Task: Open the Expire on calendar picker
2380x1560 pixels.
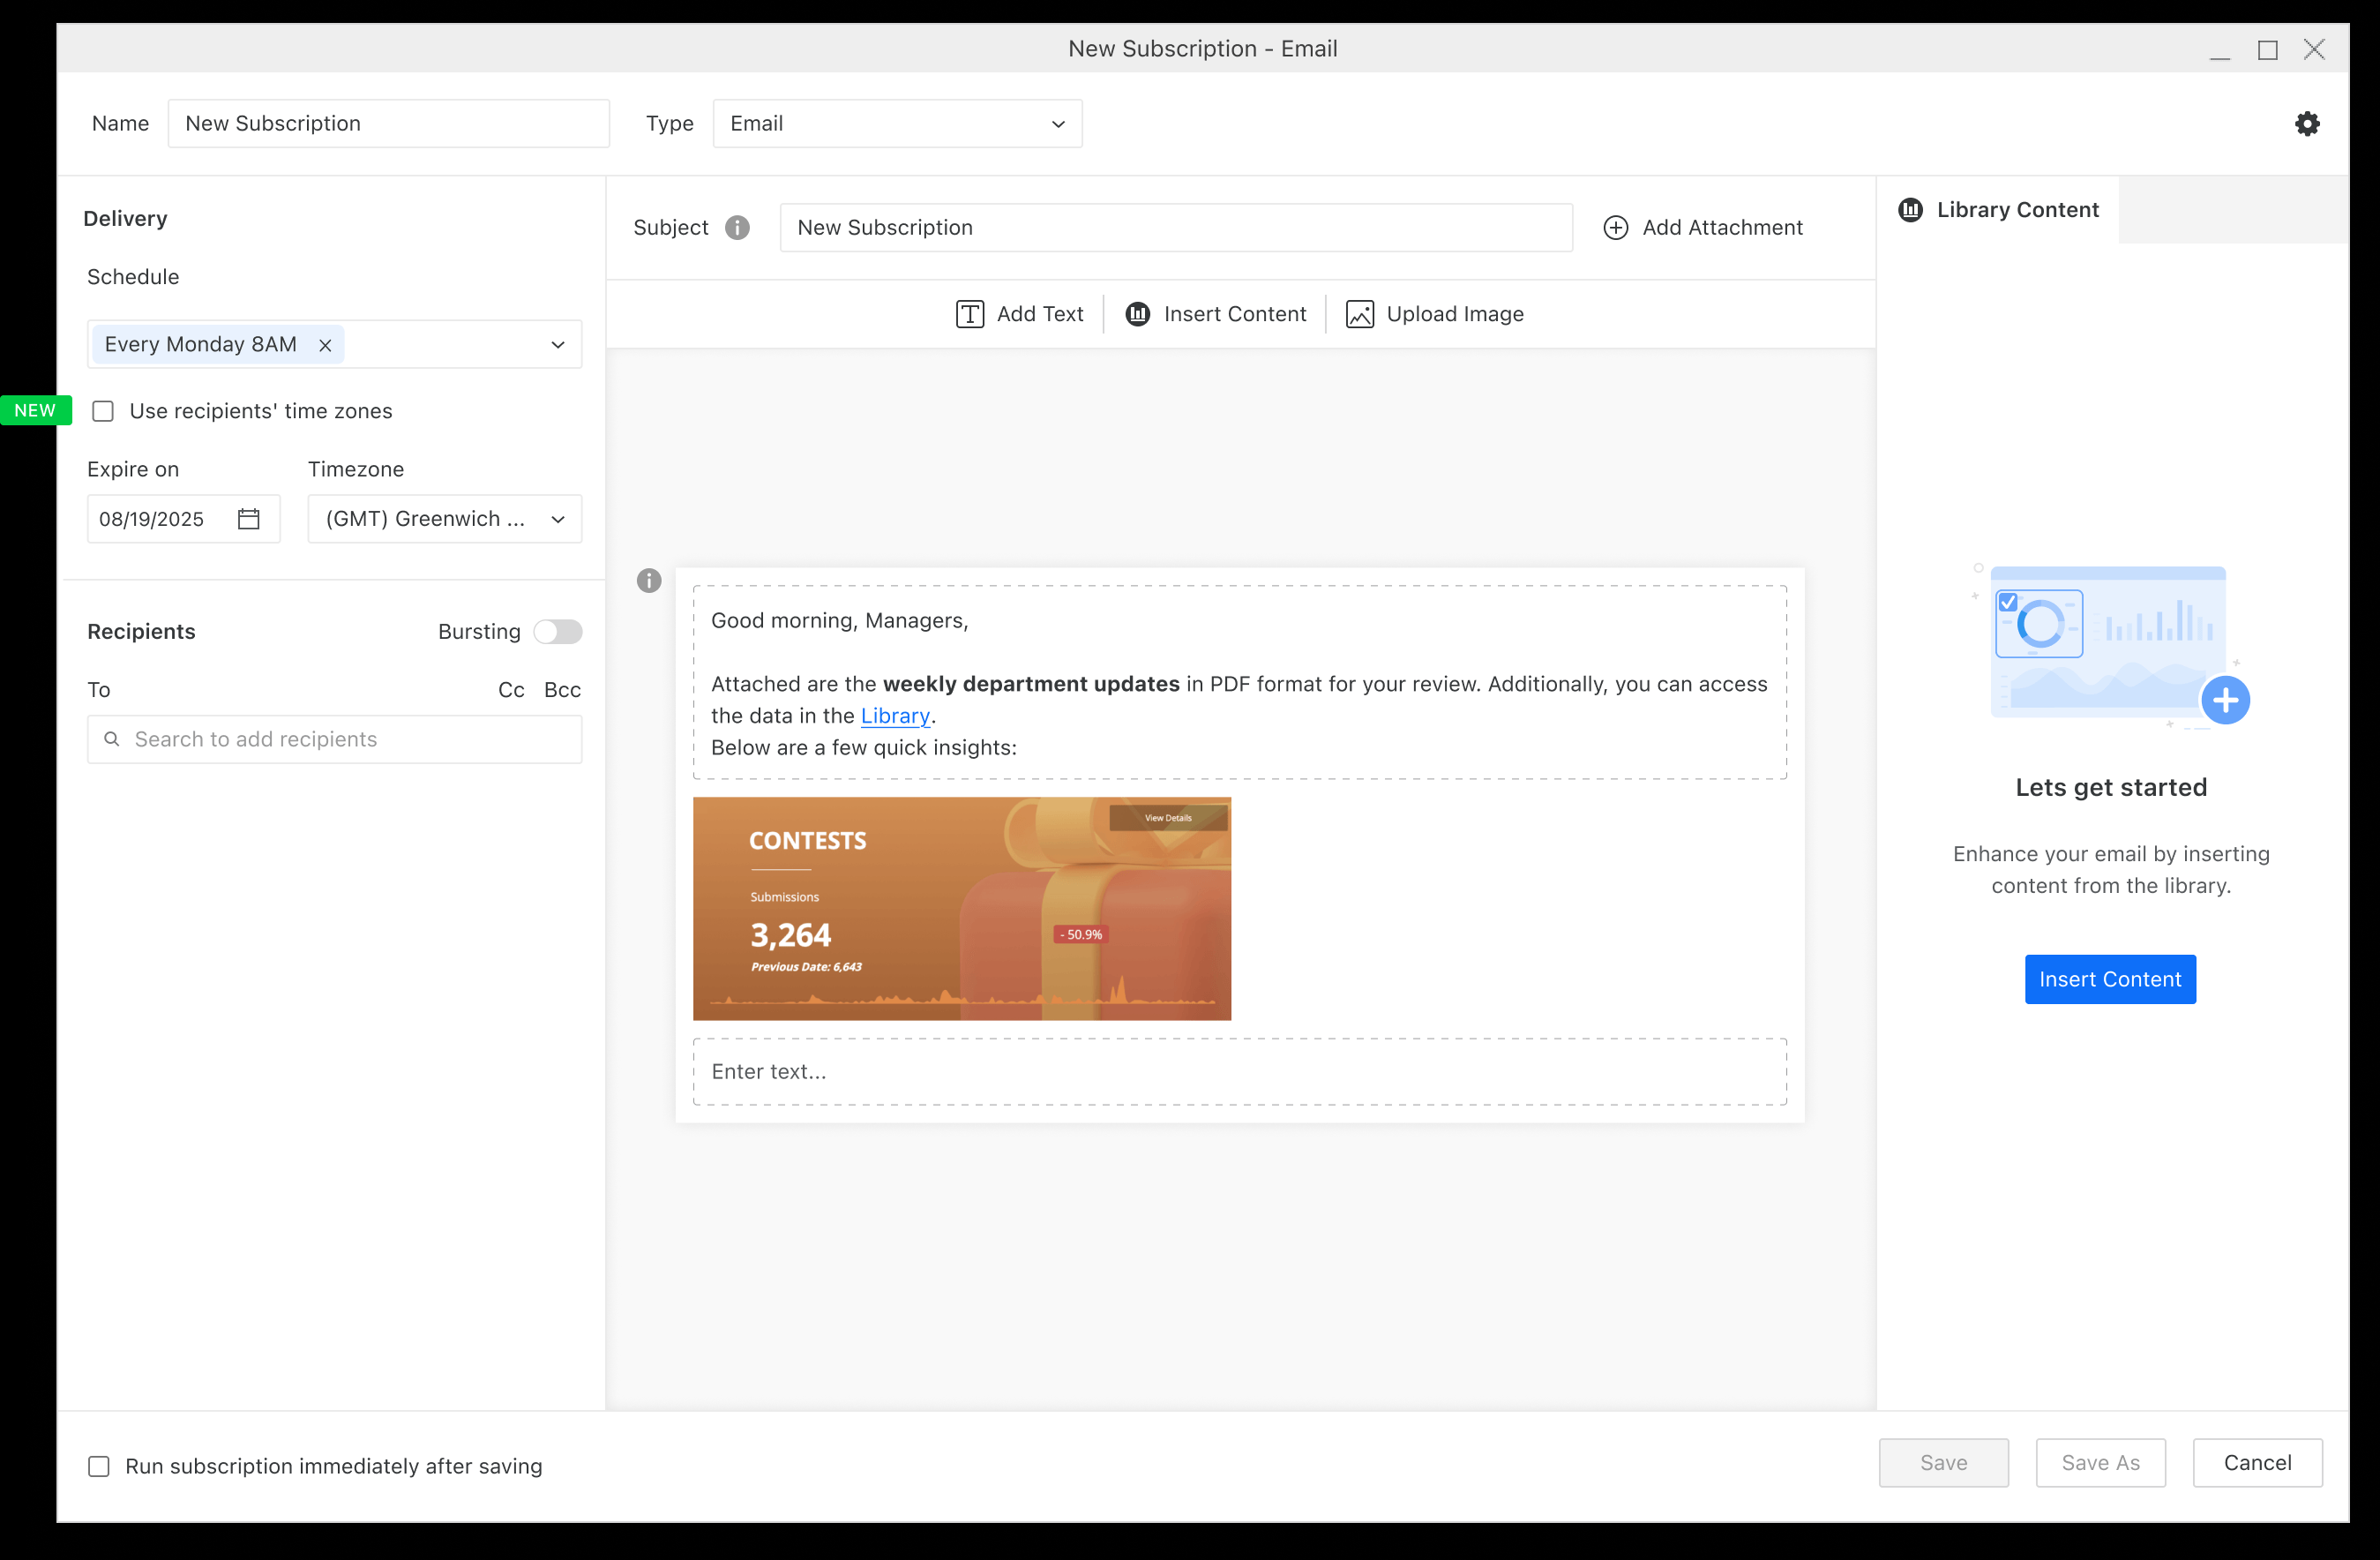Action: [249, 519]
